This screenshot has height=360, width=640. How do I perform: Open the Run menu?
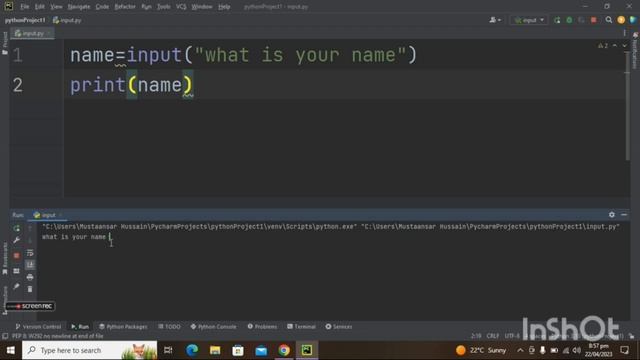(146, 7)
